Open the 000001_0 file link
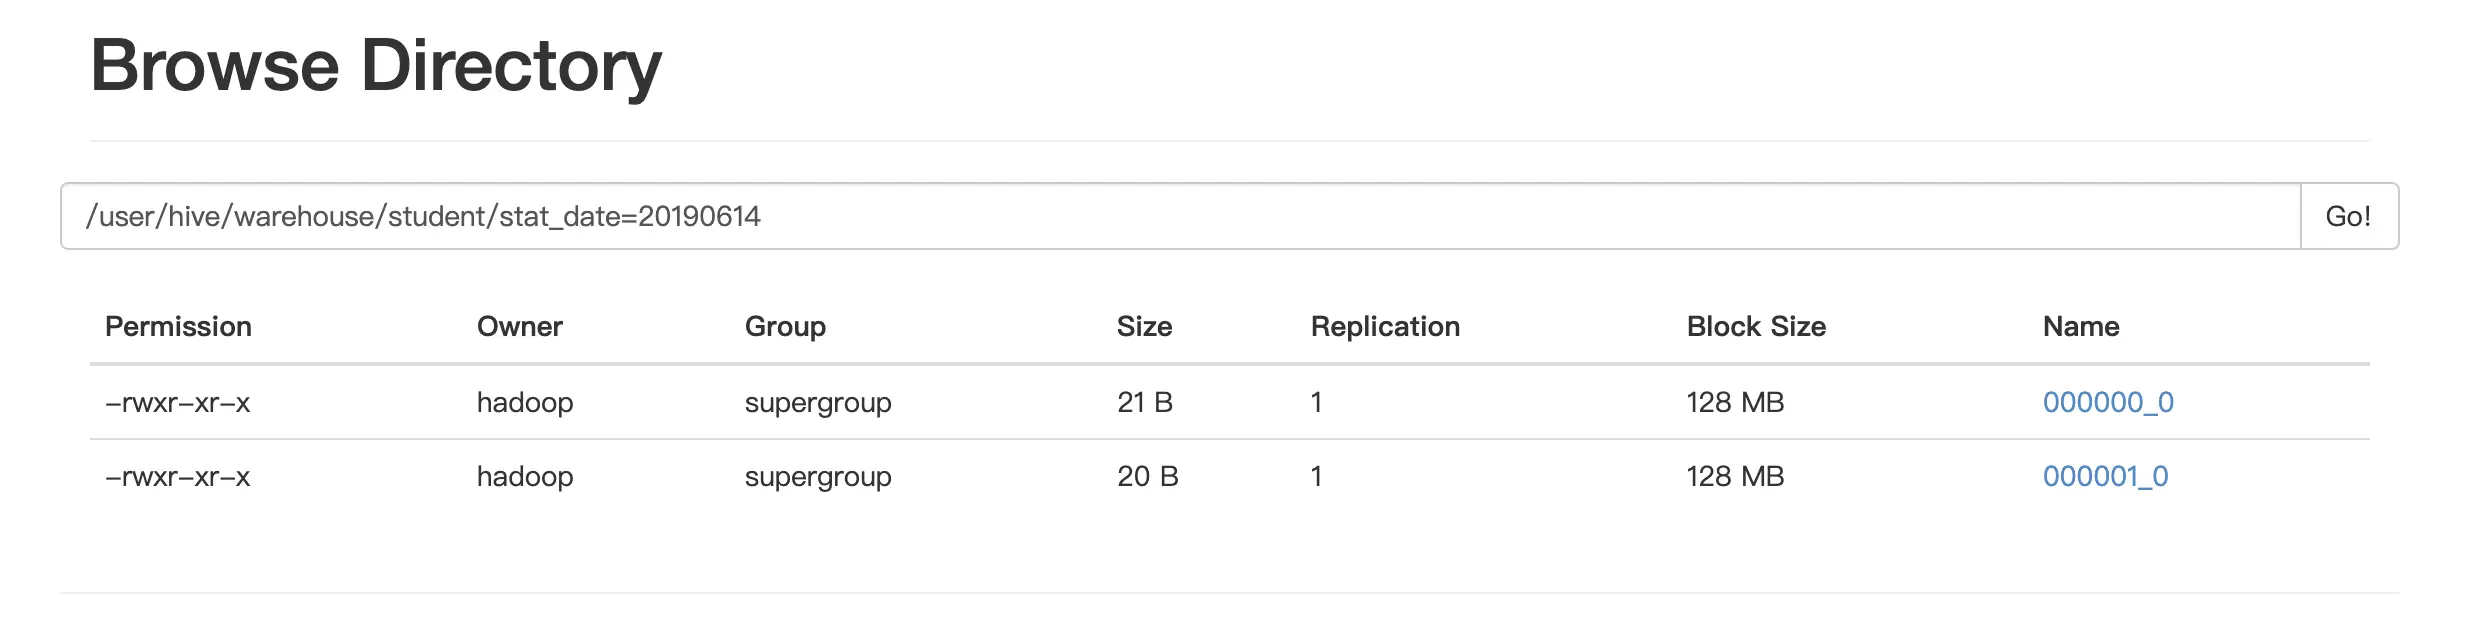 pyautogui.click(x=2104, y=476)
